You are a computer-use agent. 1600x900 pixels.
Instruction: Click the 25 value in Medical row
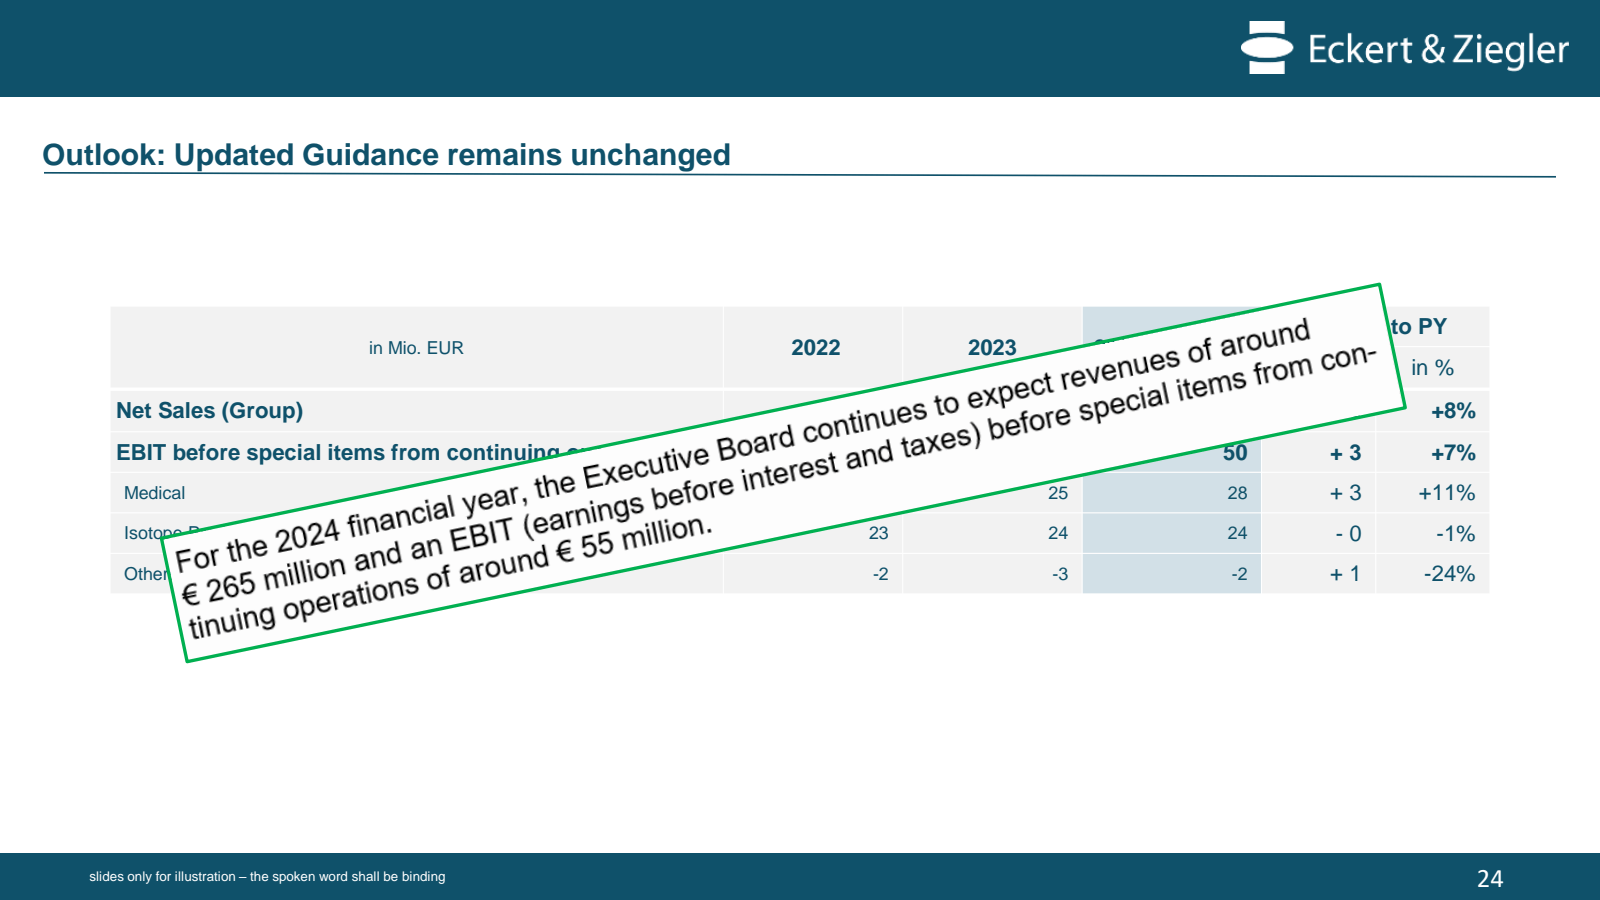1058,493
